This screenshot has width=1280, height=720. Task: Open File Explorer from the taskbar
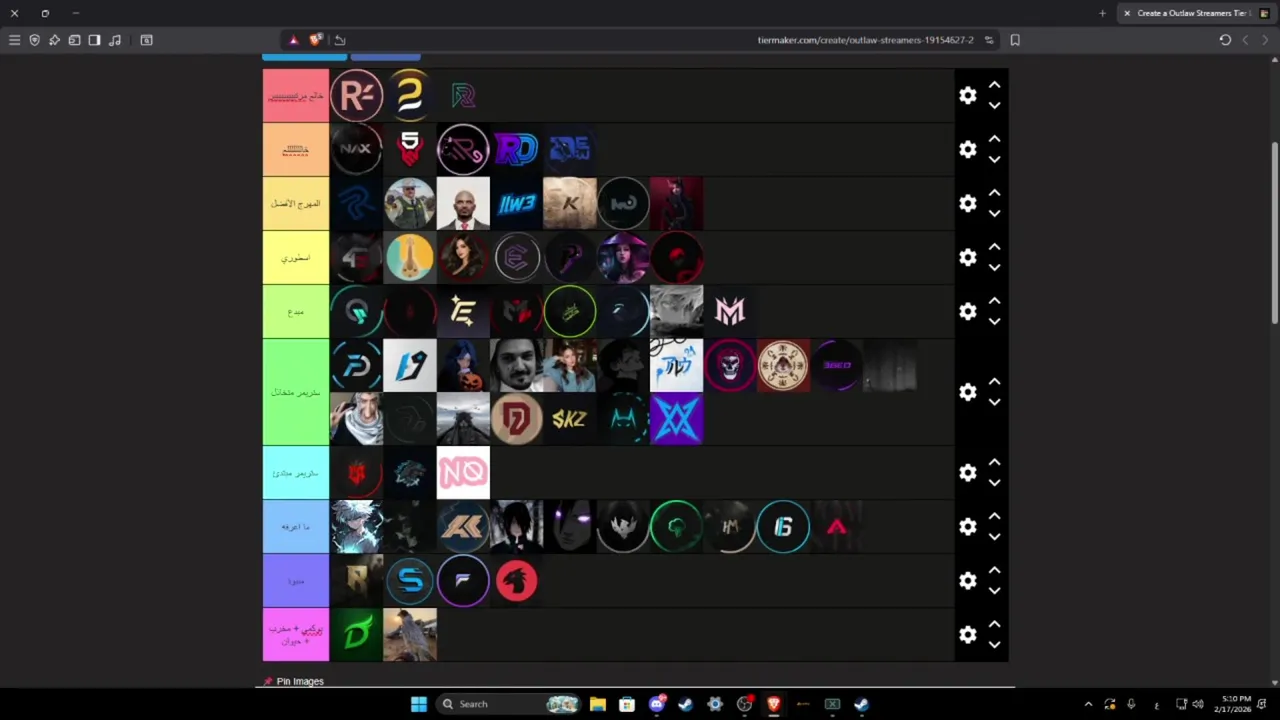pos(598,704)
